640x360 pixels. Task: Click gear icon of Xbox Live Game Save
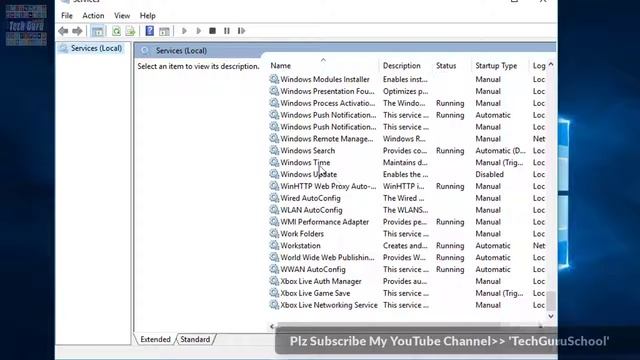click(274, 293)
